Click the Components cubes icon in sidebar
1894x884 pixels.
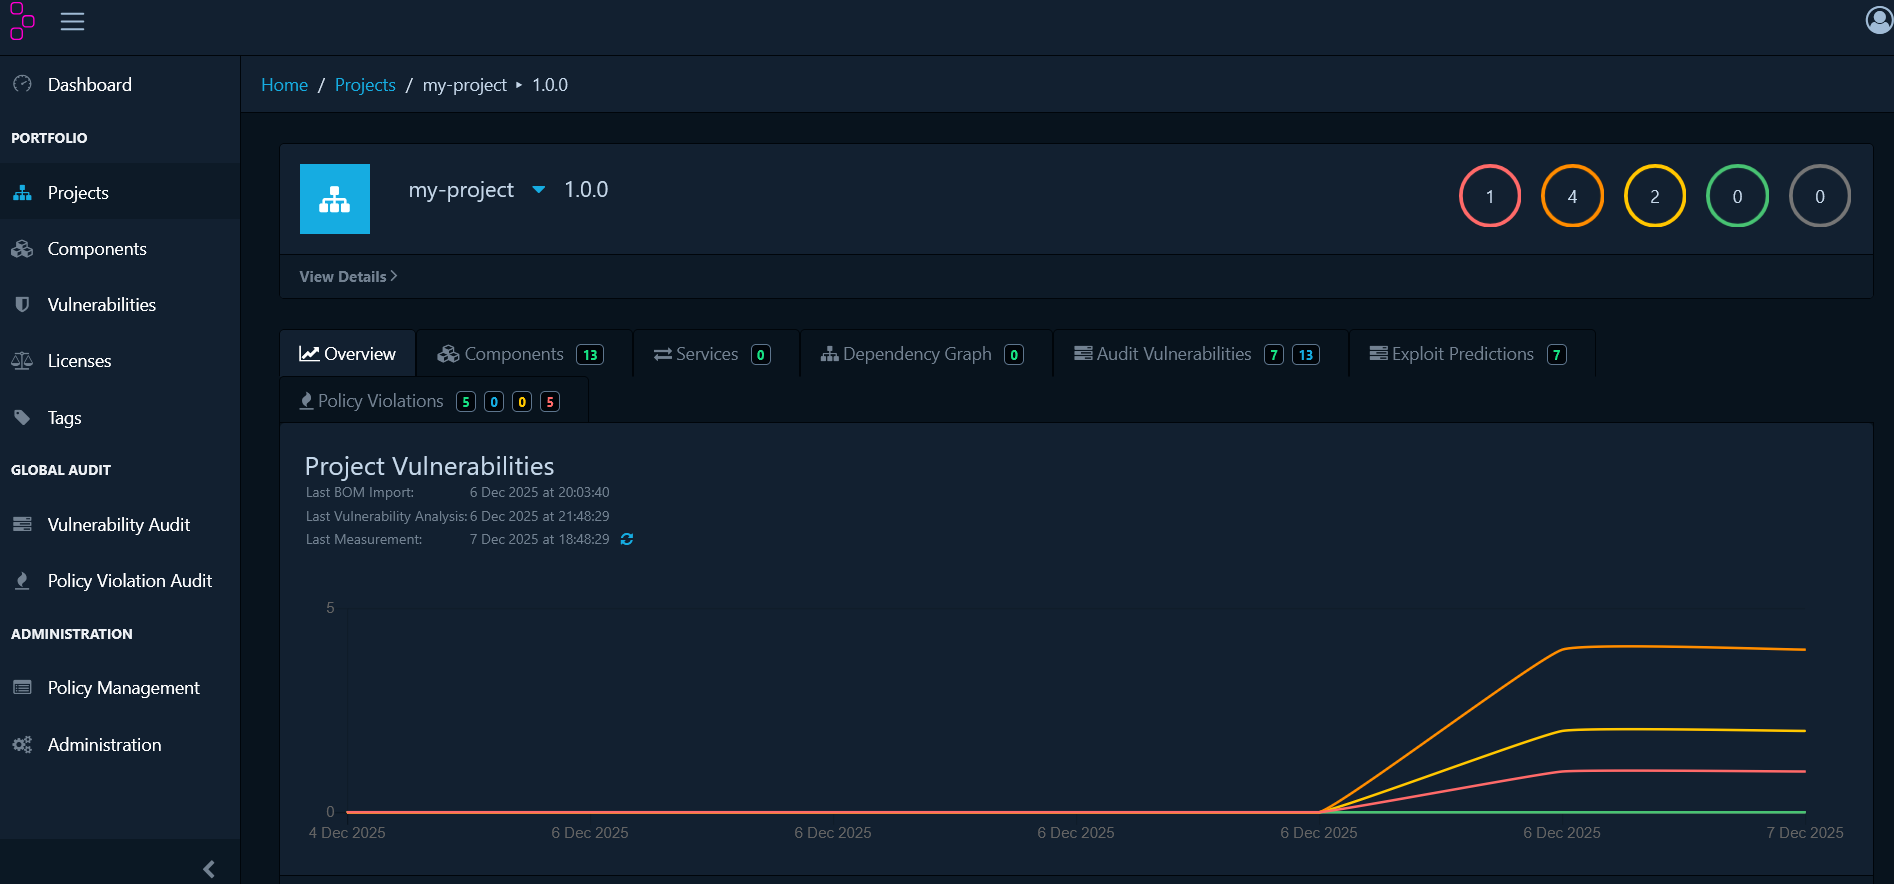point(22,249)
